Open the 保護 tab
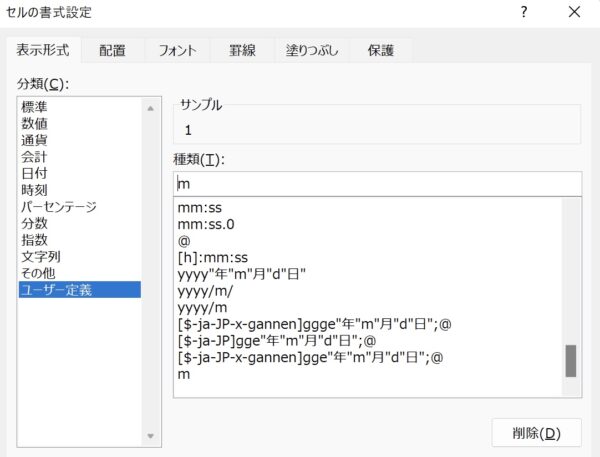Viewport: 600px width, 457px height. coord(380,50)
